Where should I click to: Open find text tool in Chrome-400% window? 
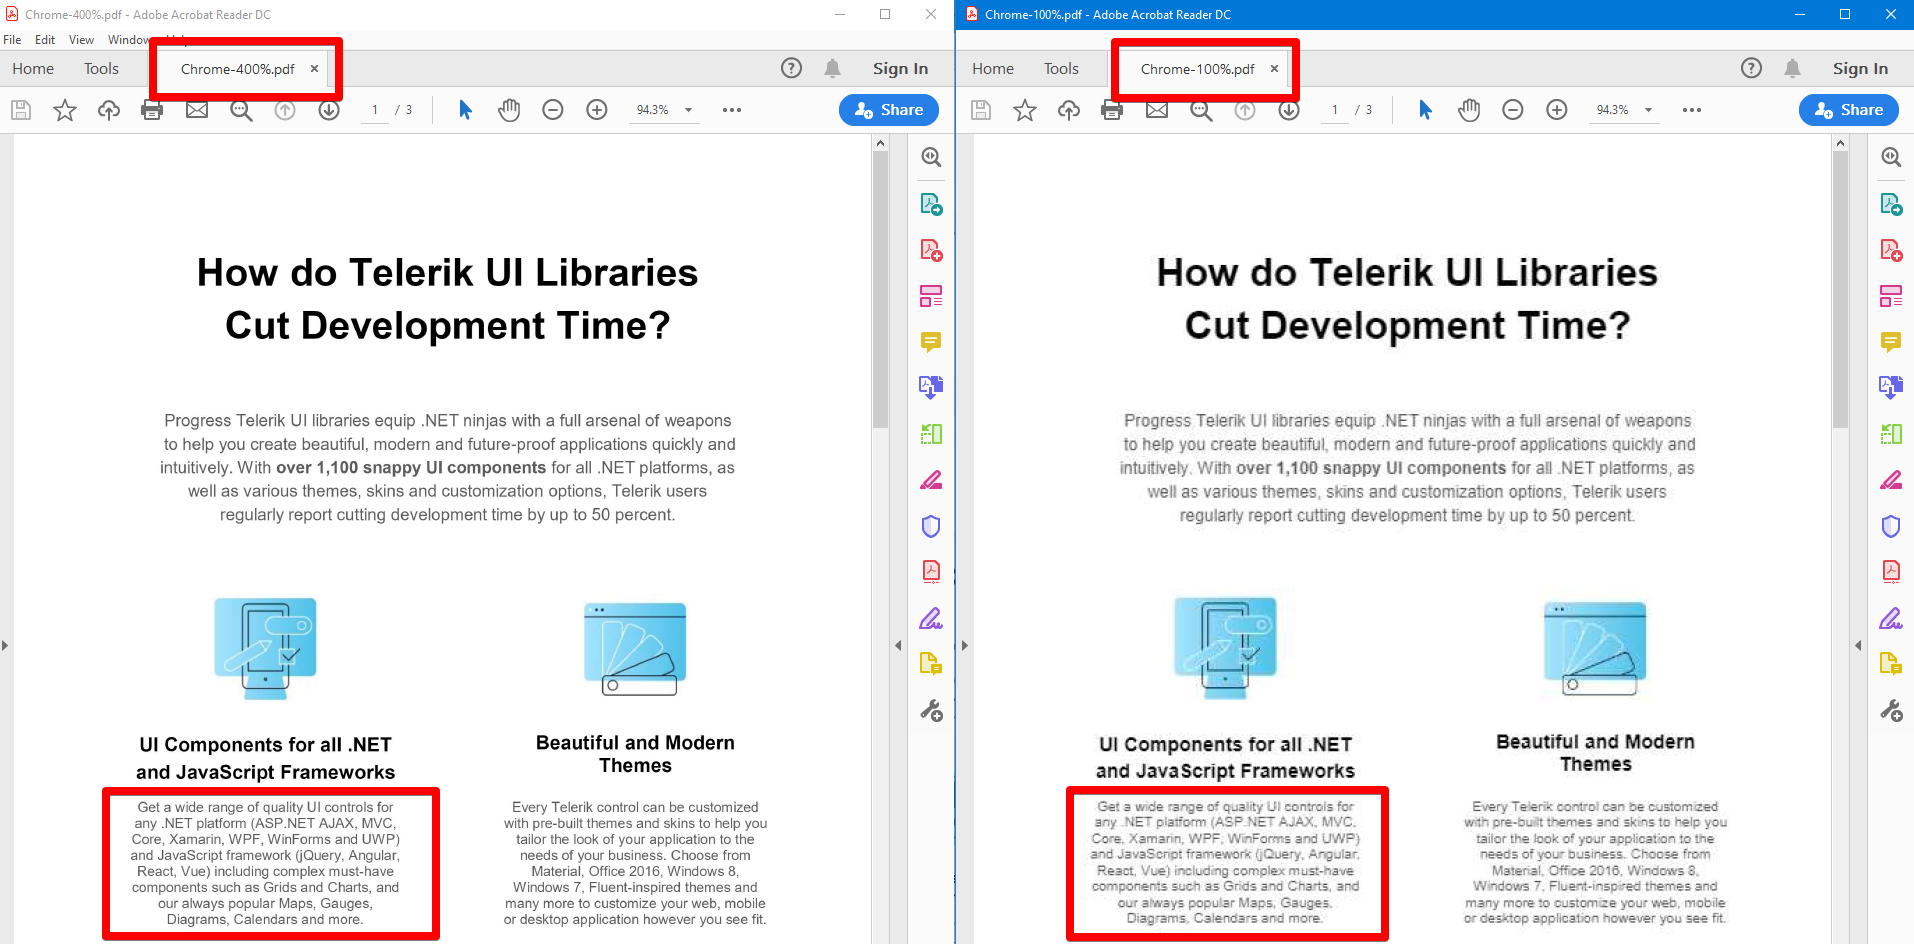click(241, 110)
